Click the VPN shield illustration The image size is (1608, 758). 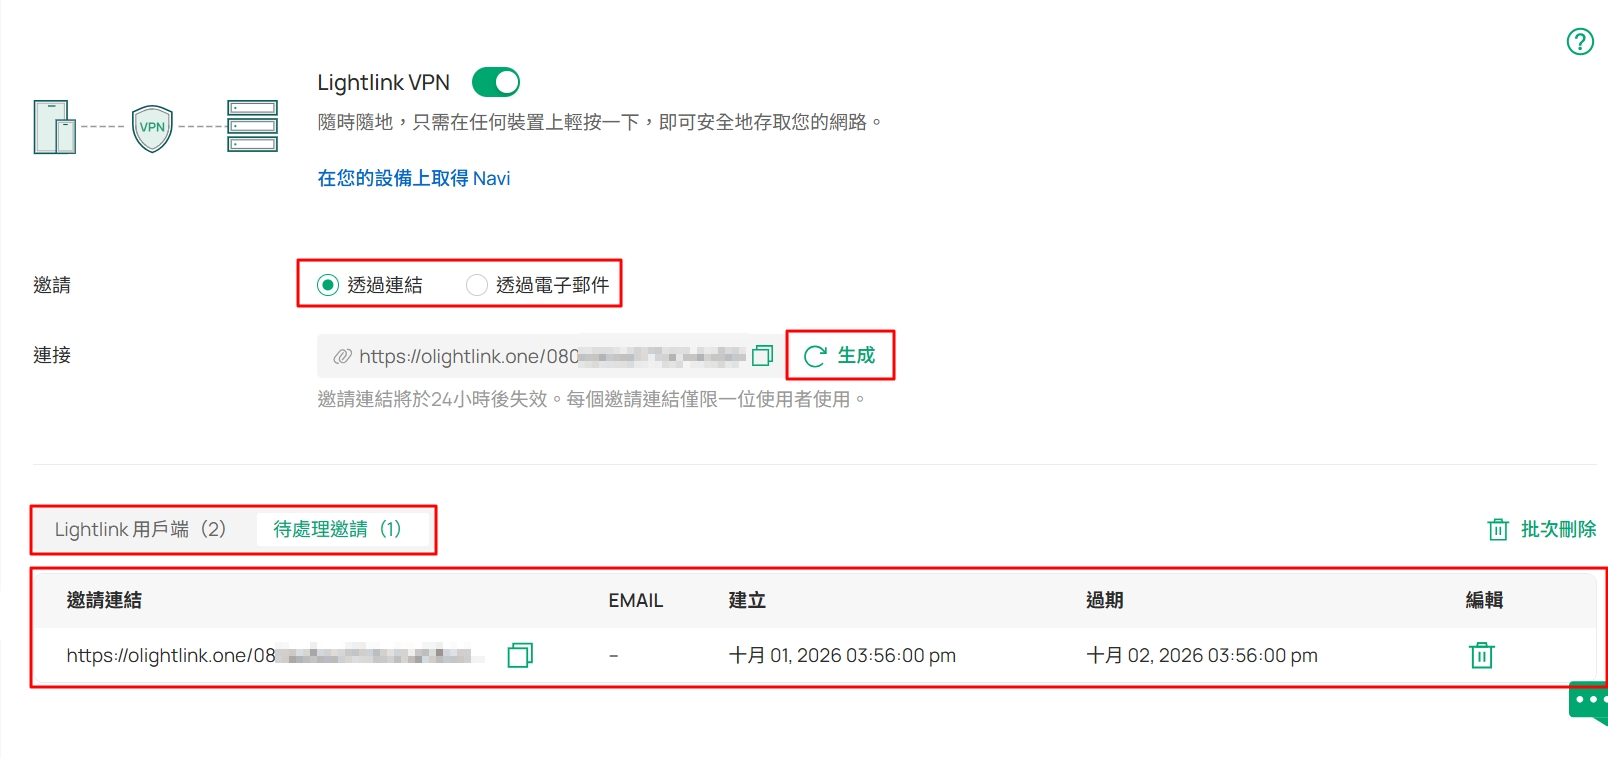click(152, 128)
